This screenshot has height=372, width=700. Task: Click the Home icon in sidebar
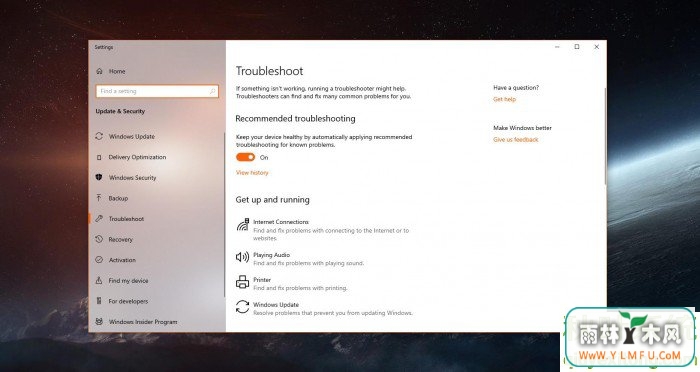99,71
